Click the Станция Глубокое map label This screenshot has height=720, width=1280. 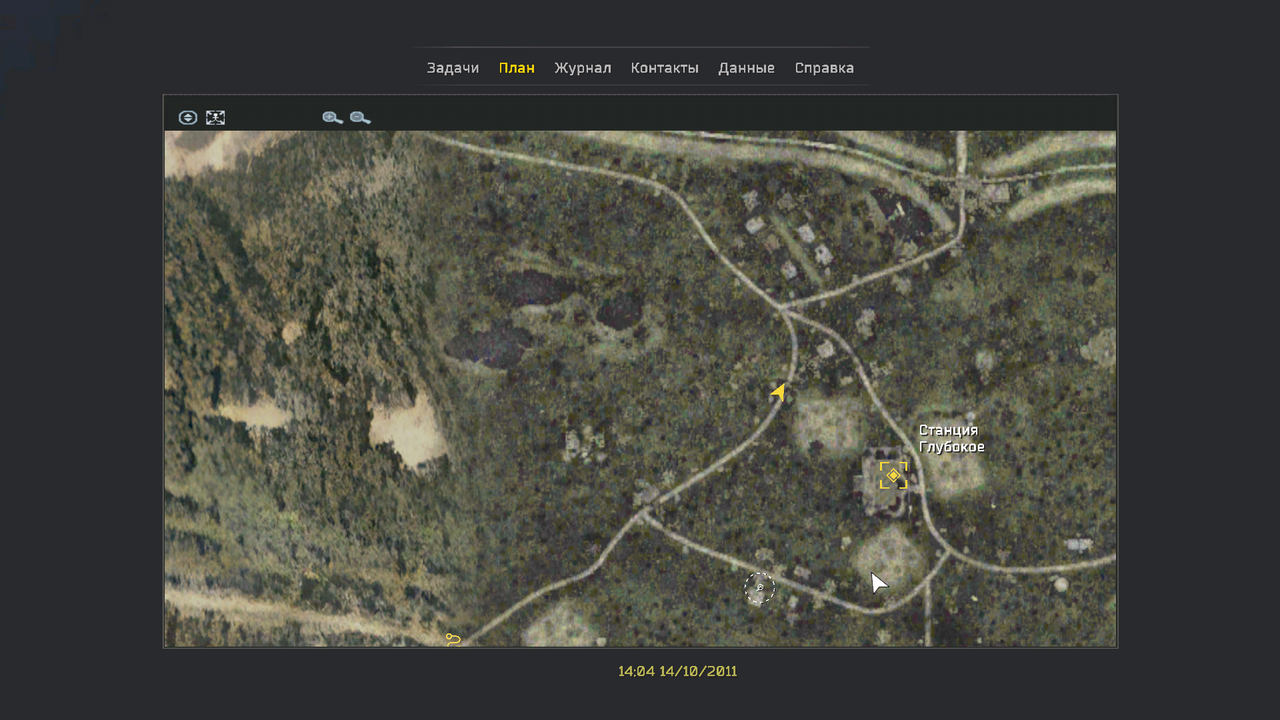click(x=951, y=439)
